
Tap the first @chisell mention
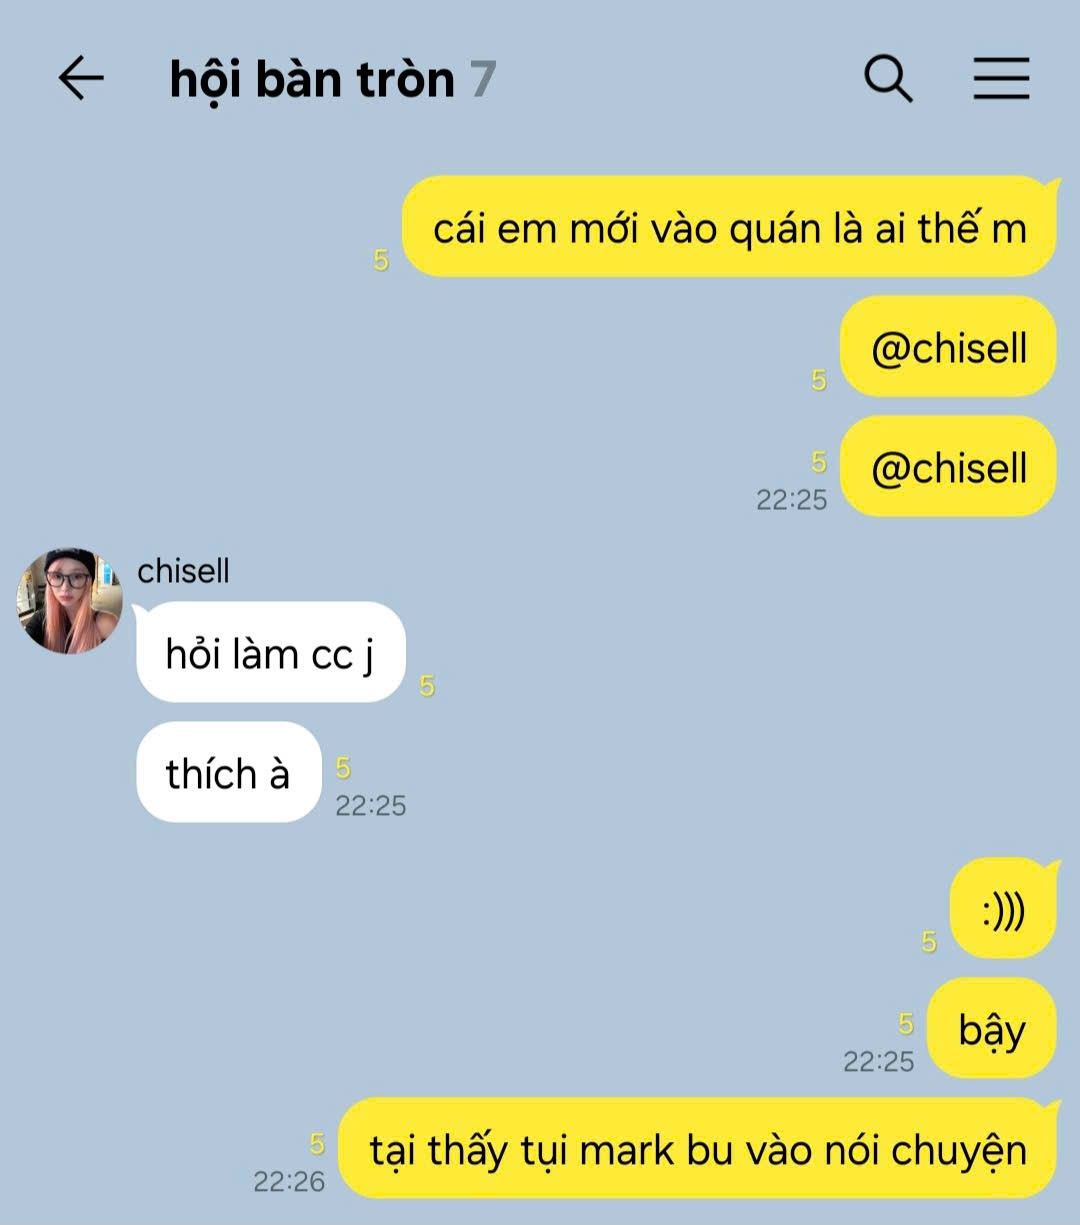tap(949, 347)
